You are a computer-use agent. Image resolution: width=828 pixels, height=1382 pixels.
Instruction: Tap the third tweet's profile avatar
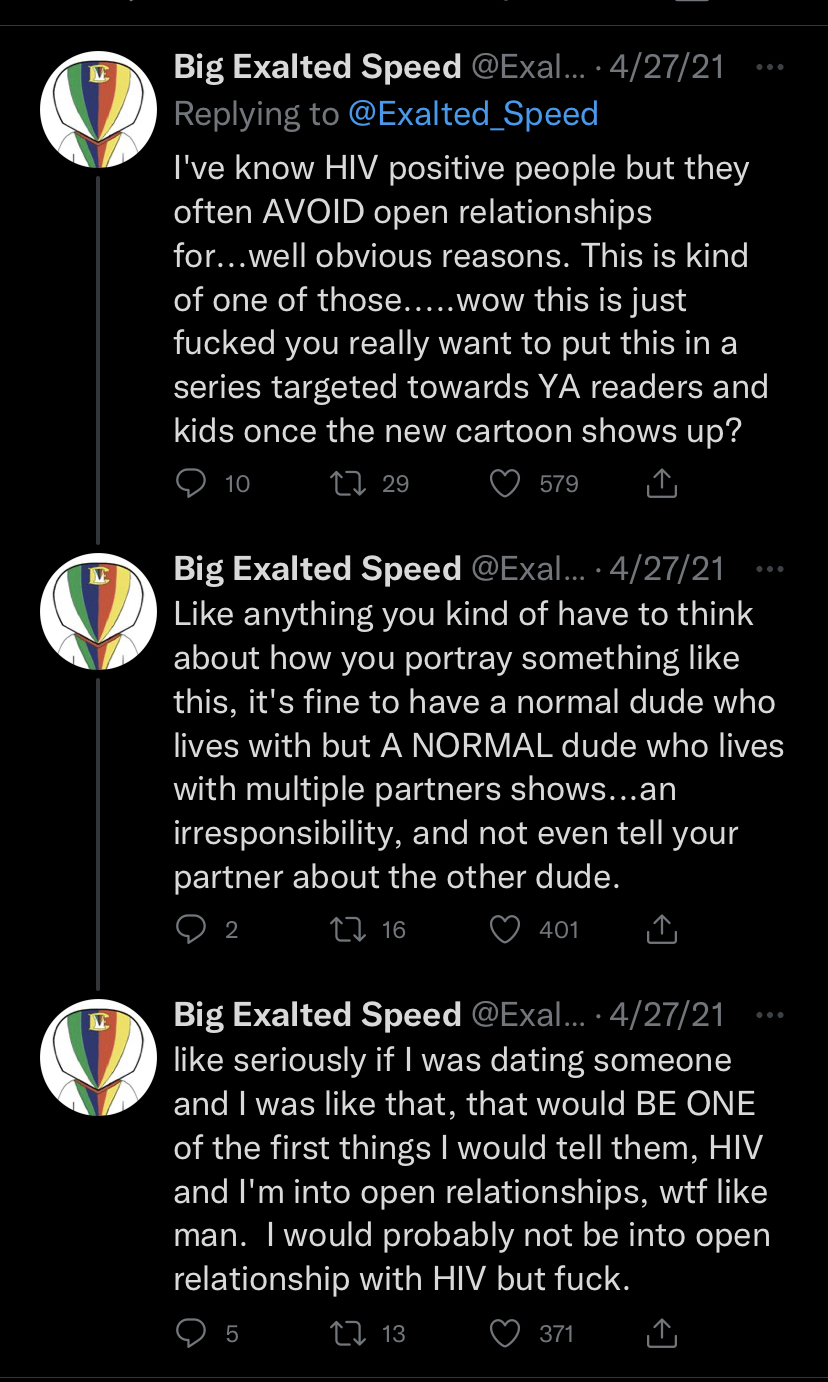pyautogui.click(x=98, y=1056)
